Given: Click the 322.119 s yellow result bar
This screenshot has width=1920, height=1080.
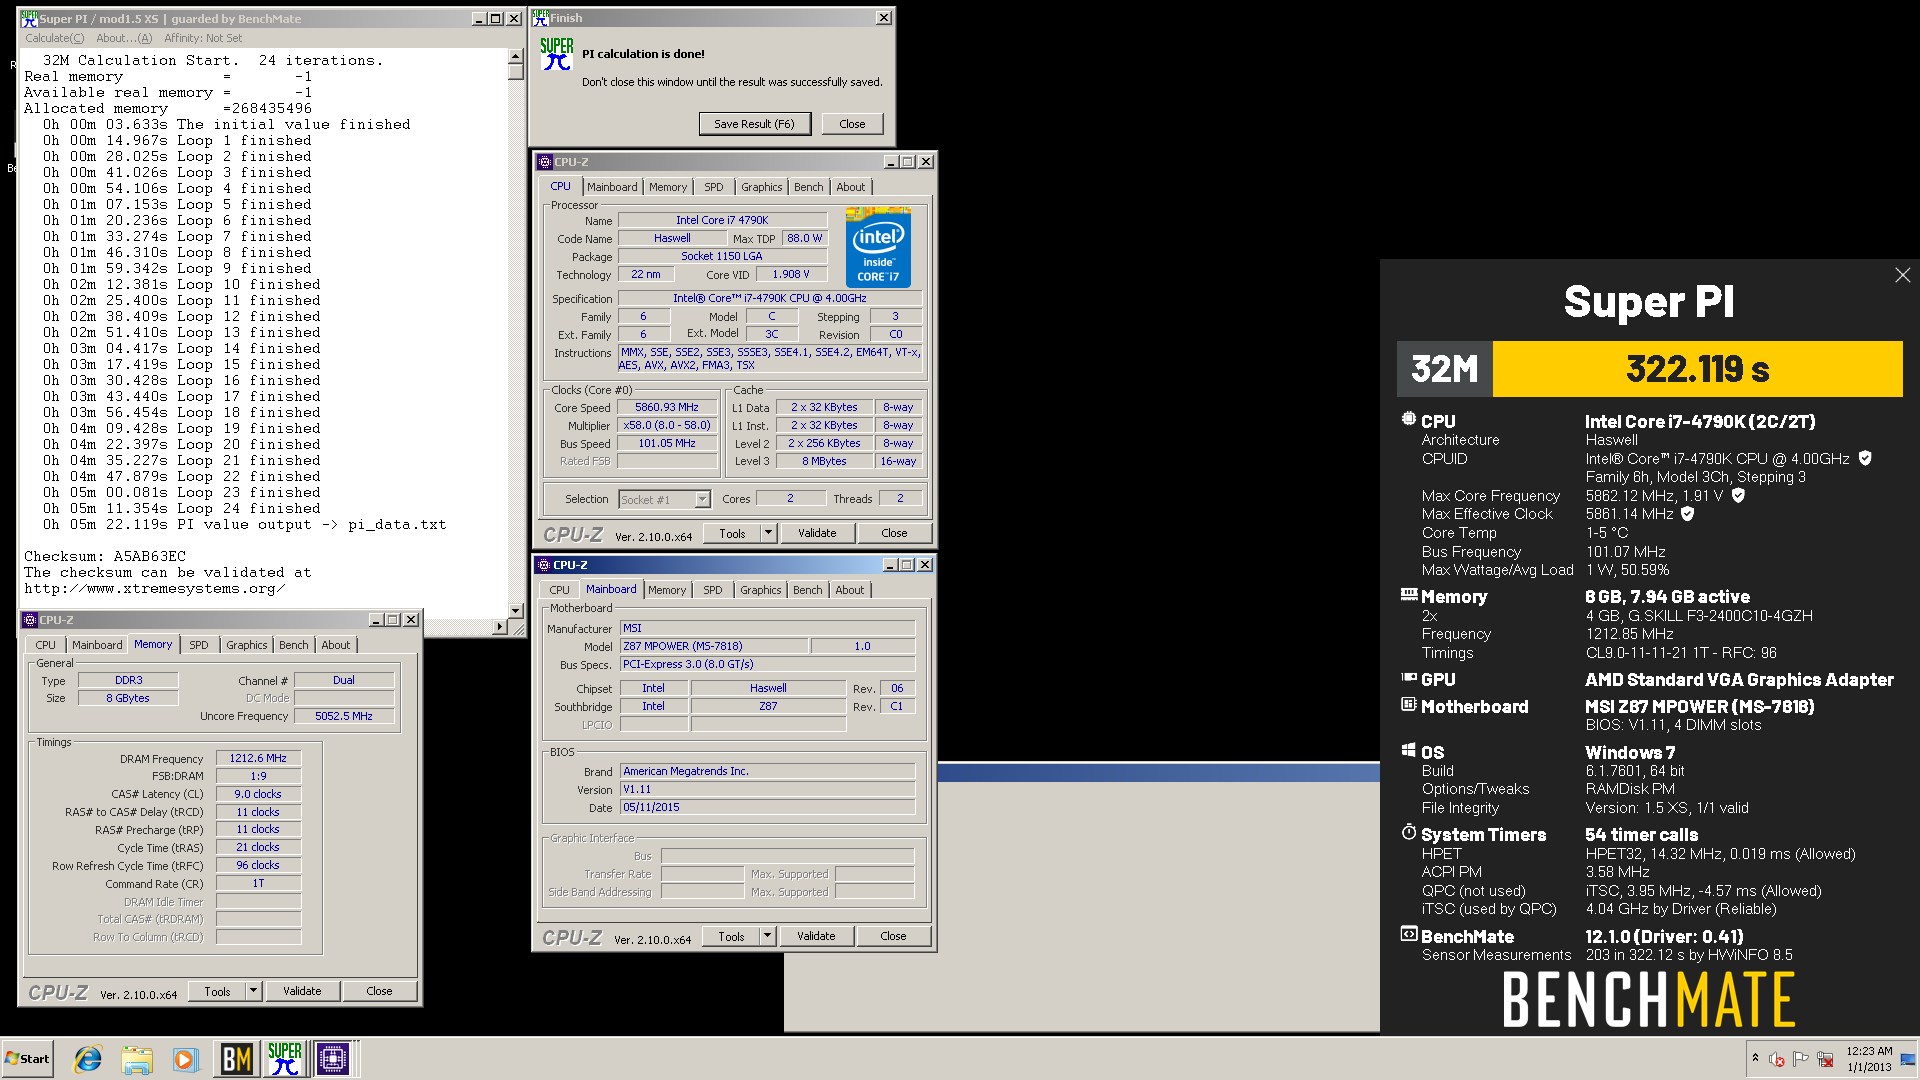Looking at the screenshot, I should pos(1697,369).
